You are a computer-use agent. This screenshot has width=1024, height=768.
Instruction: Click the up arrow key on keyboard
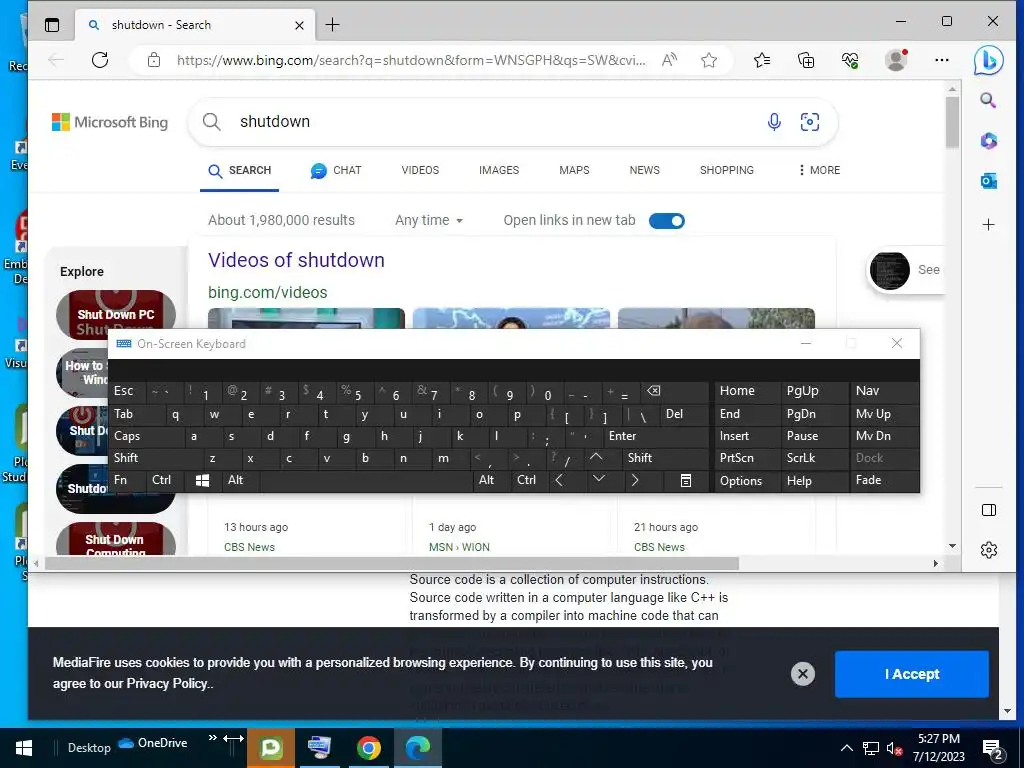coord(596,457)
